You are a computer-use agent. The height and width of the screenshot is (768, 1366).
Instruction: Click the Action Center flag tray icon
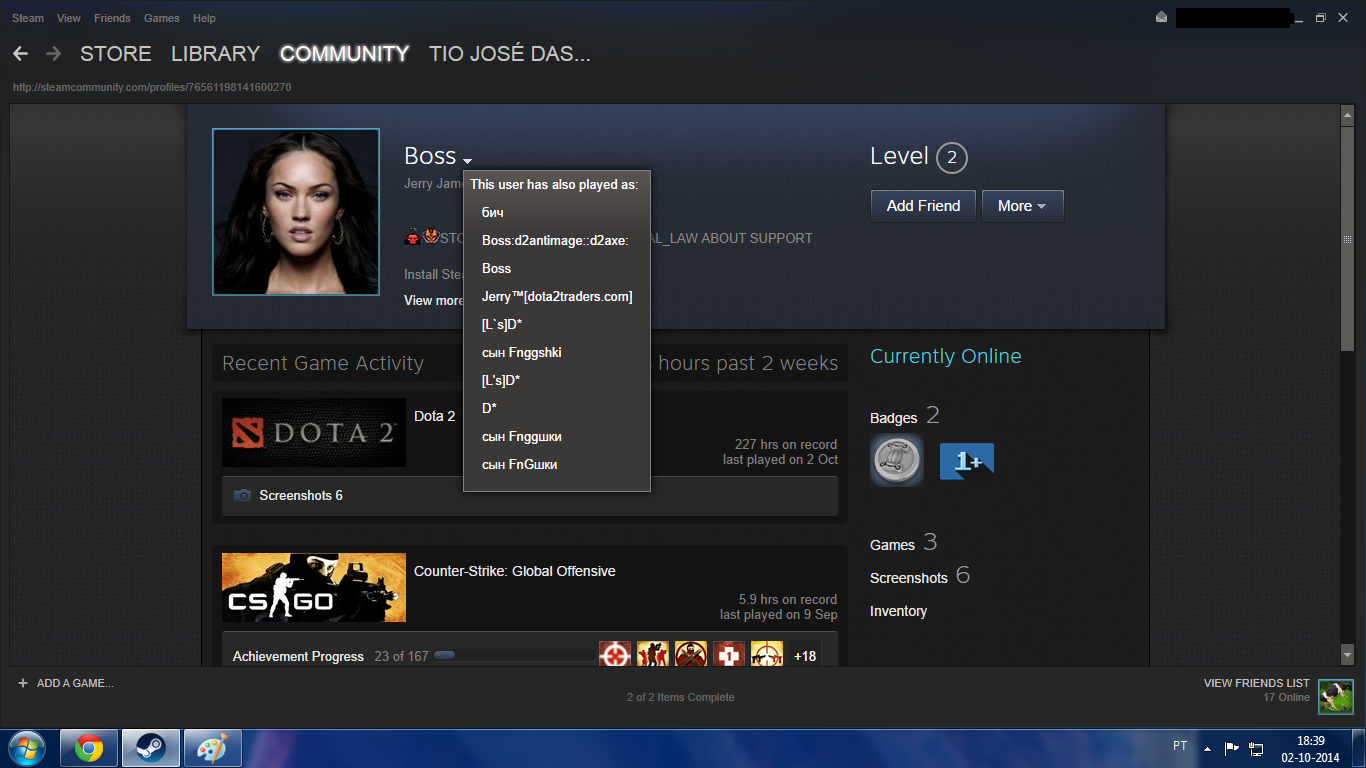pyautogui.click(x=1232, y=748)
